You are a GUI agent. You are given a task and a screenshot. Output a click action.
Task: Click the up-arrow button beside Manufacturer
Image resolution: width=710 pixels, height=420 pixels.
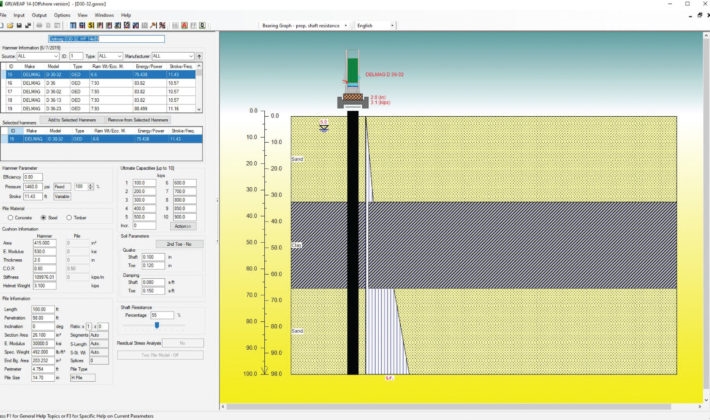(x=201, y=57)
